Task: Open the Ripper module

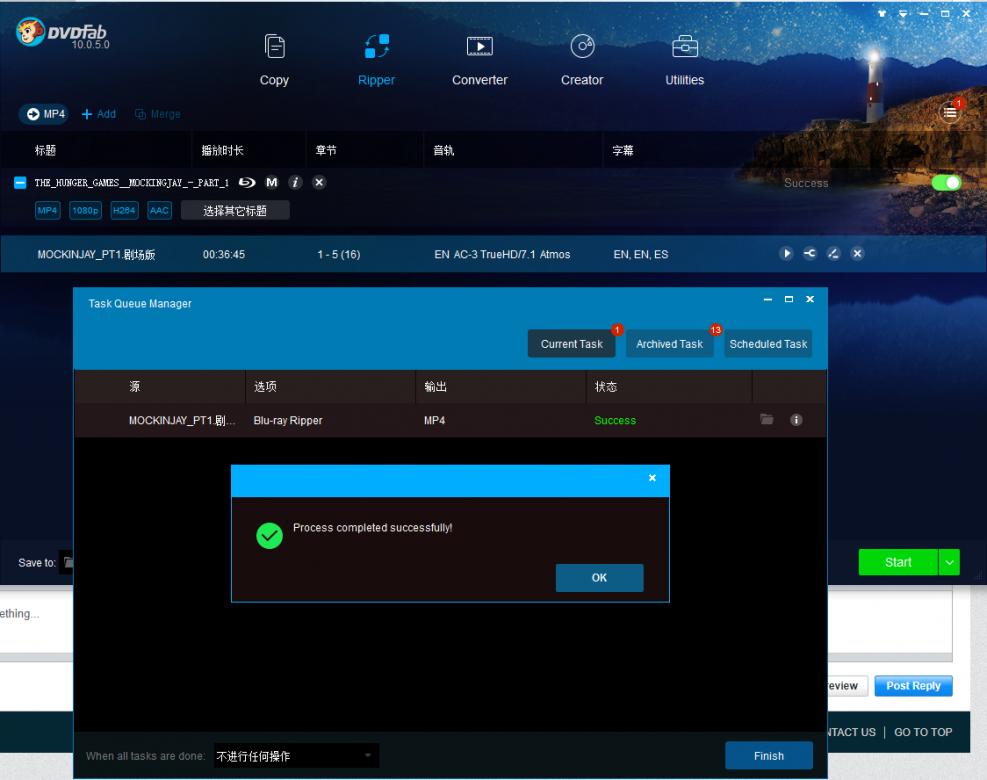Action: 376,59
